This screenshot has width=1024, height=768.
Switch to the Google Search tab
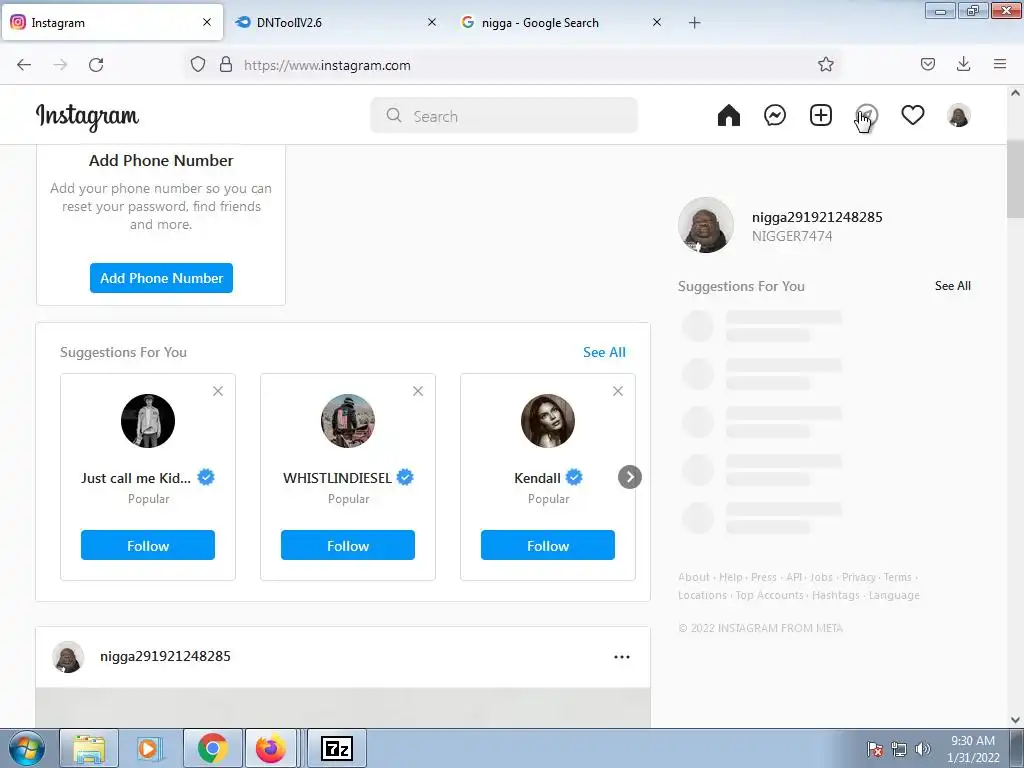click(562, 23)
